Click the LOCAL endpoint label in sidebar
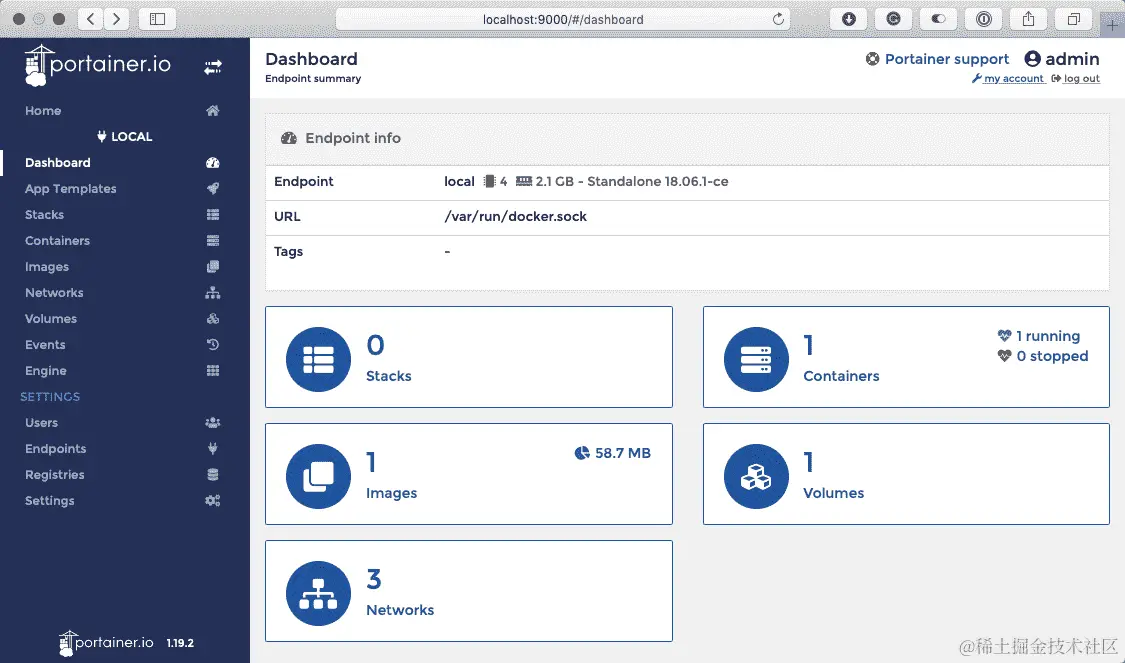1125x663 pixels. tap(125, 136)
